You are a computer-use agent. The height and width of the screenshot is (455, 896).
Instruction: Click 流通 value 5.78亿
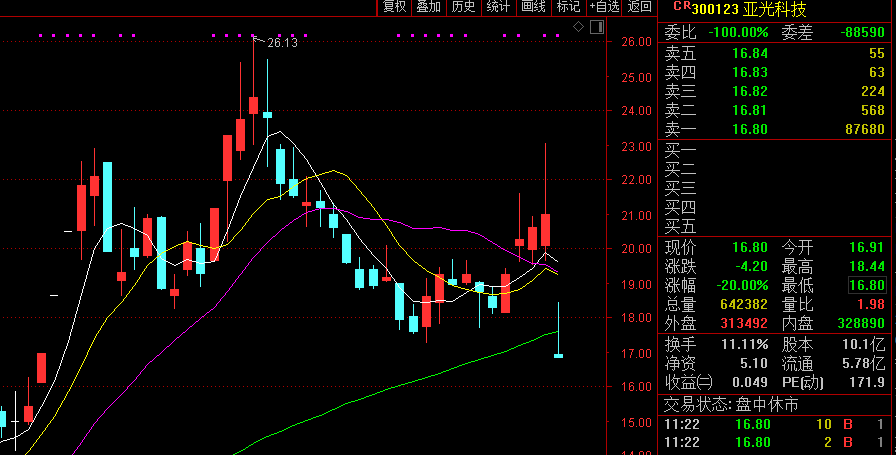click(x=865, y=364)
